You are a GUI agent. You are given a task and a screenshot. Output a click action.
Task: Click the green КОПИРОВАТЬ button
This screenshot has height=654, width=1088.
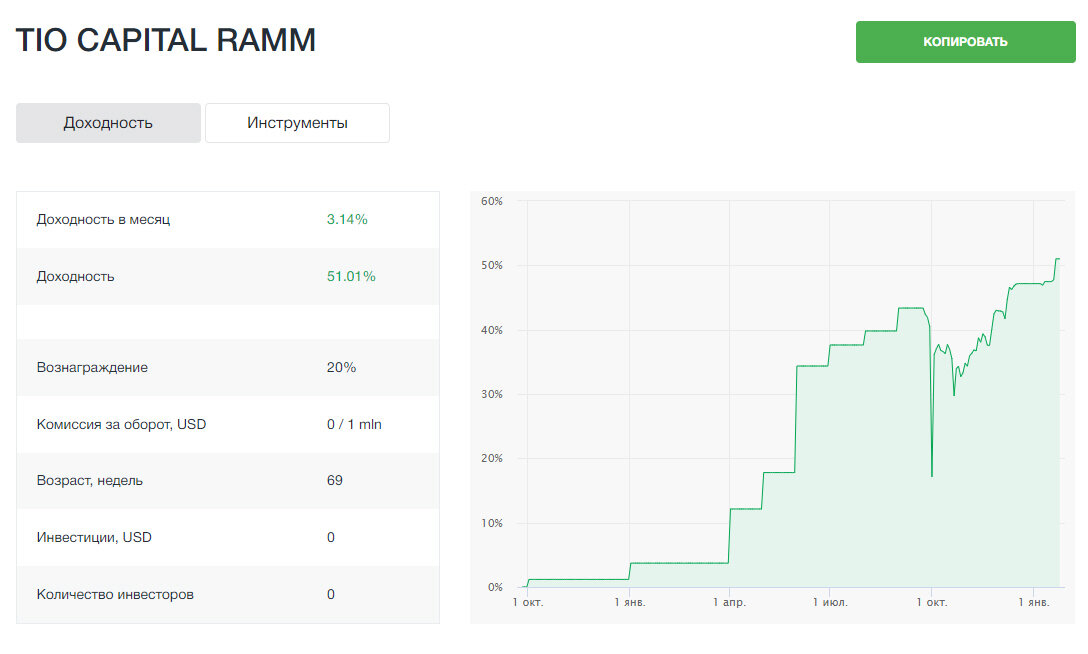pyautogui.click(x=965, y=42)
